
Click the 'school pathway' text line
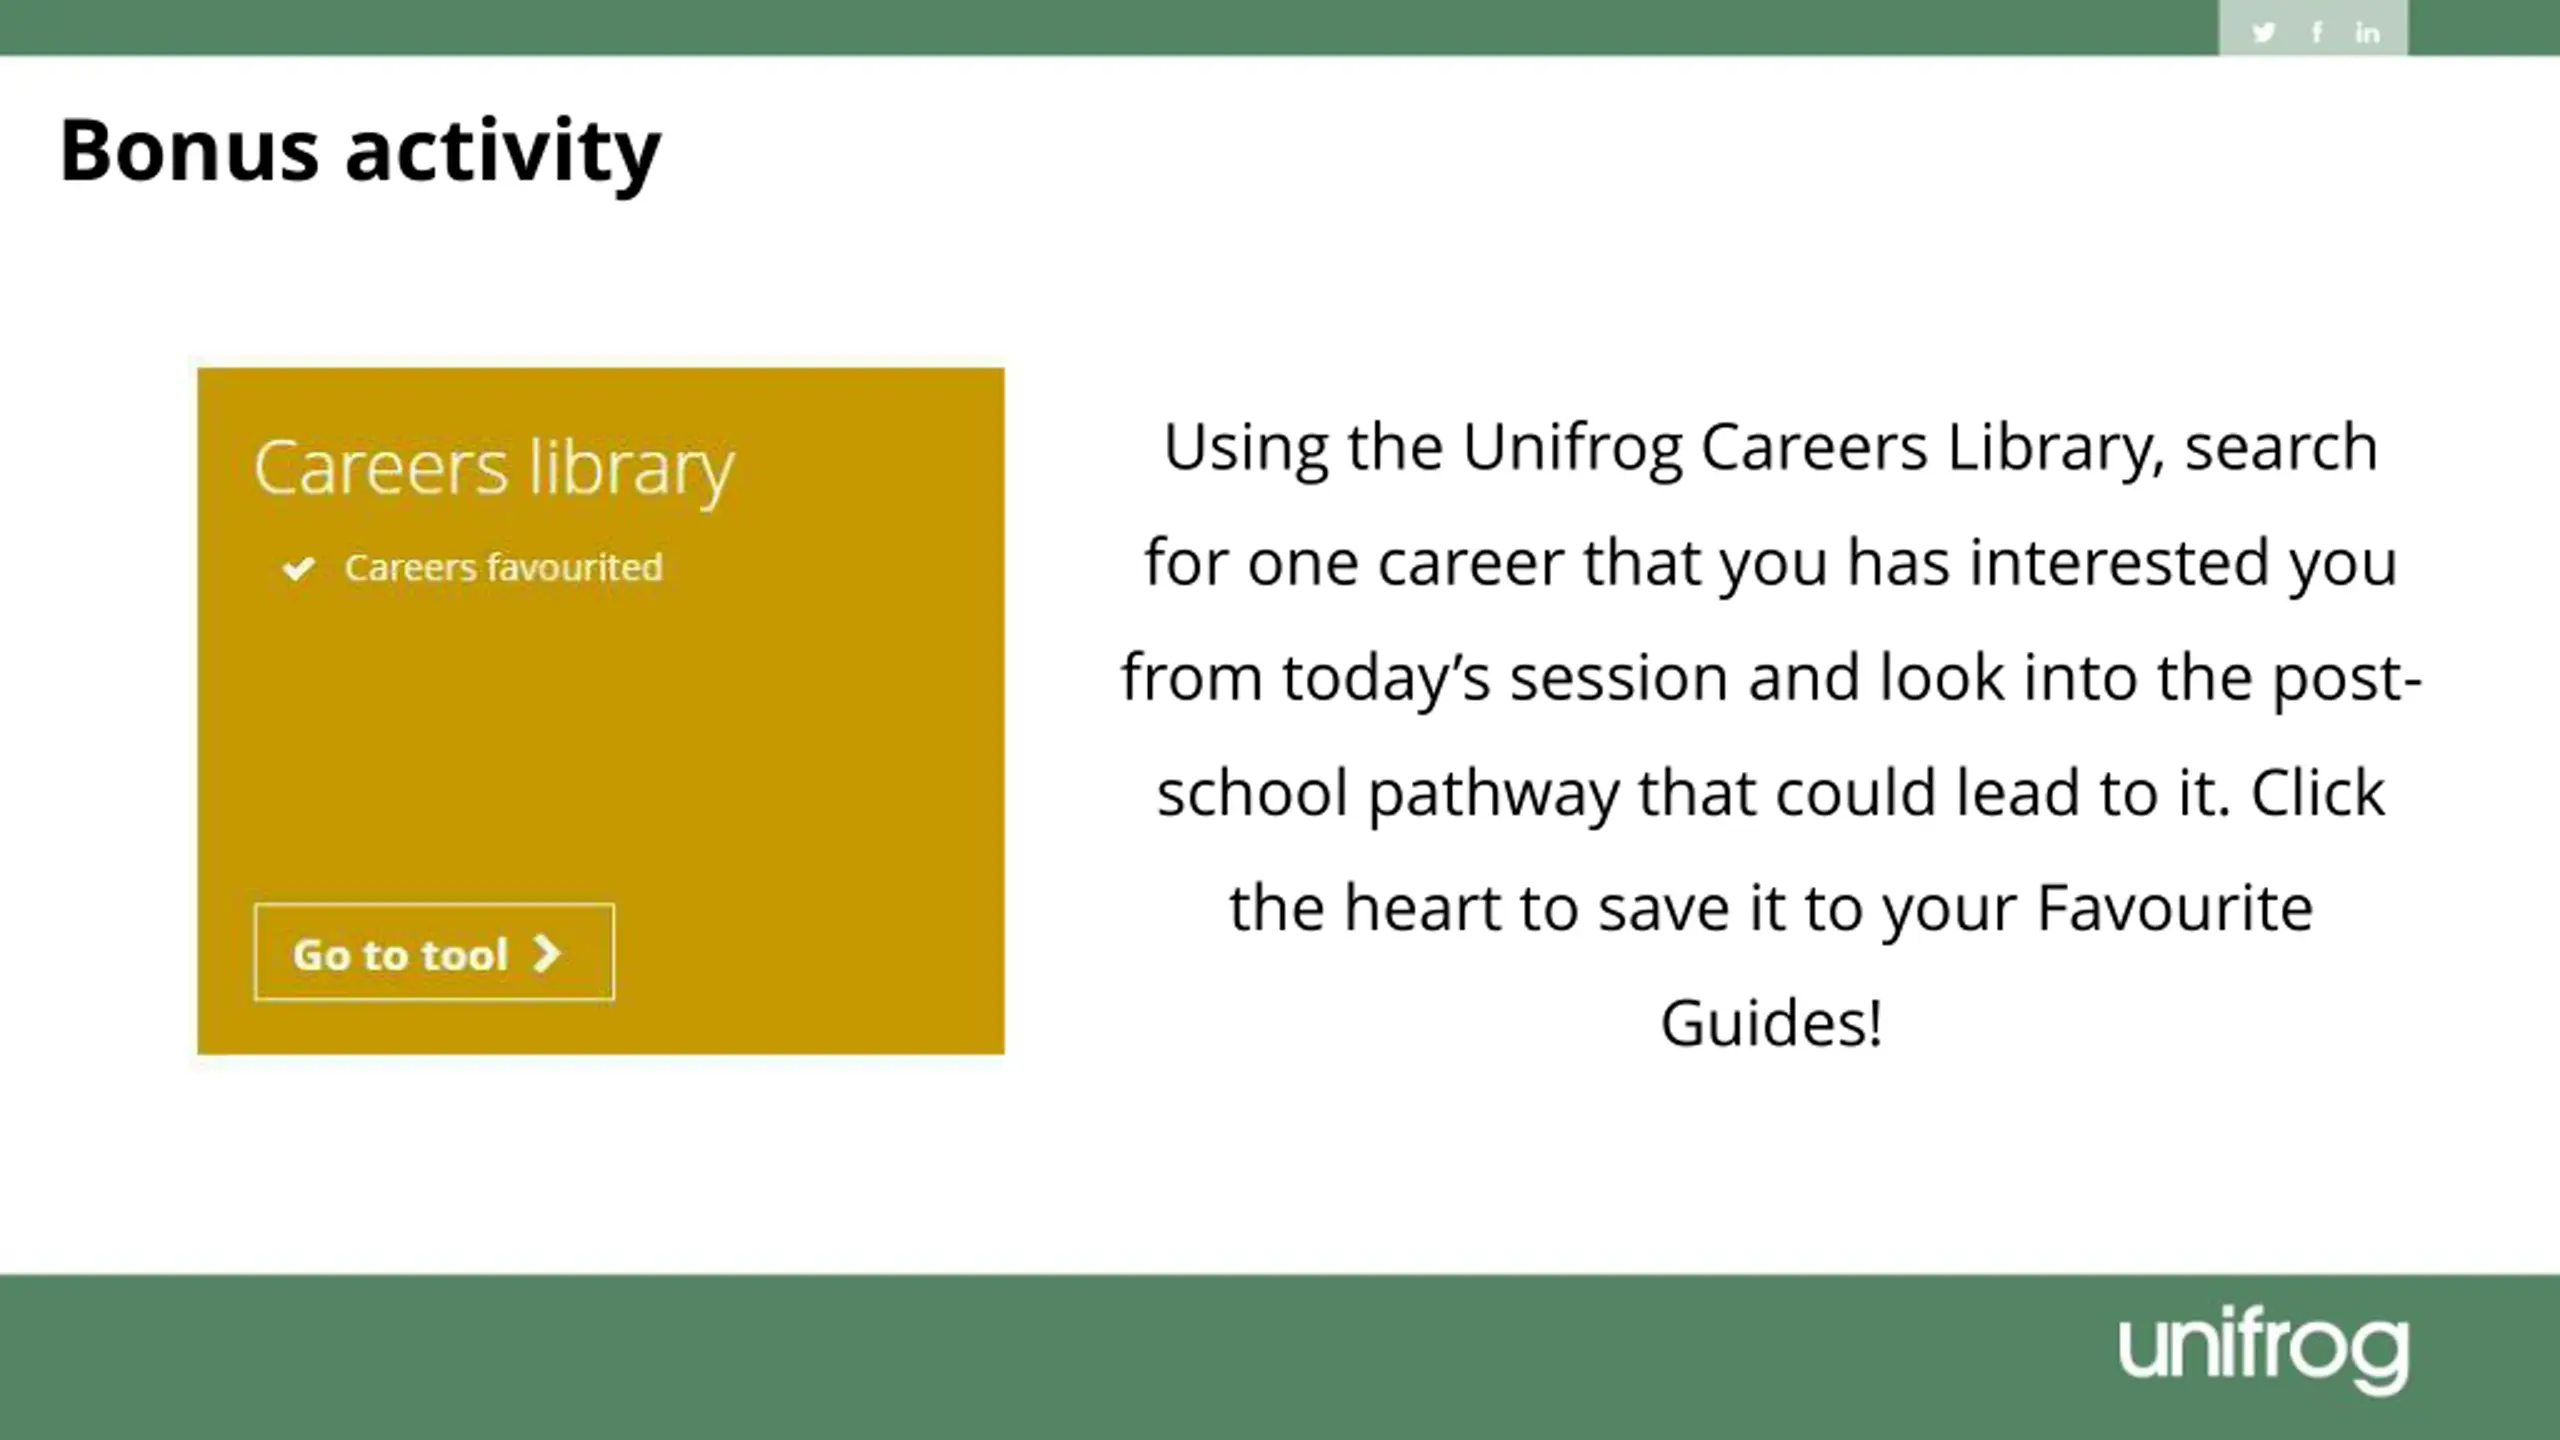1771,793
